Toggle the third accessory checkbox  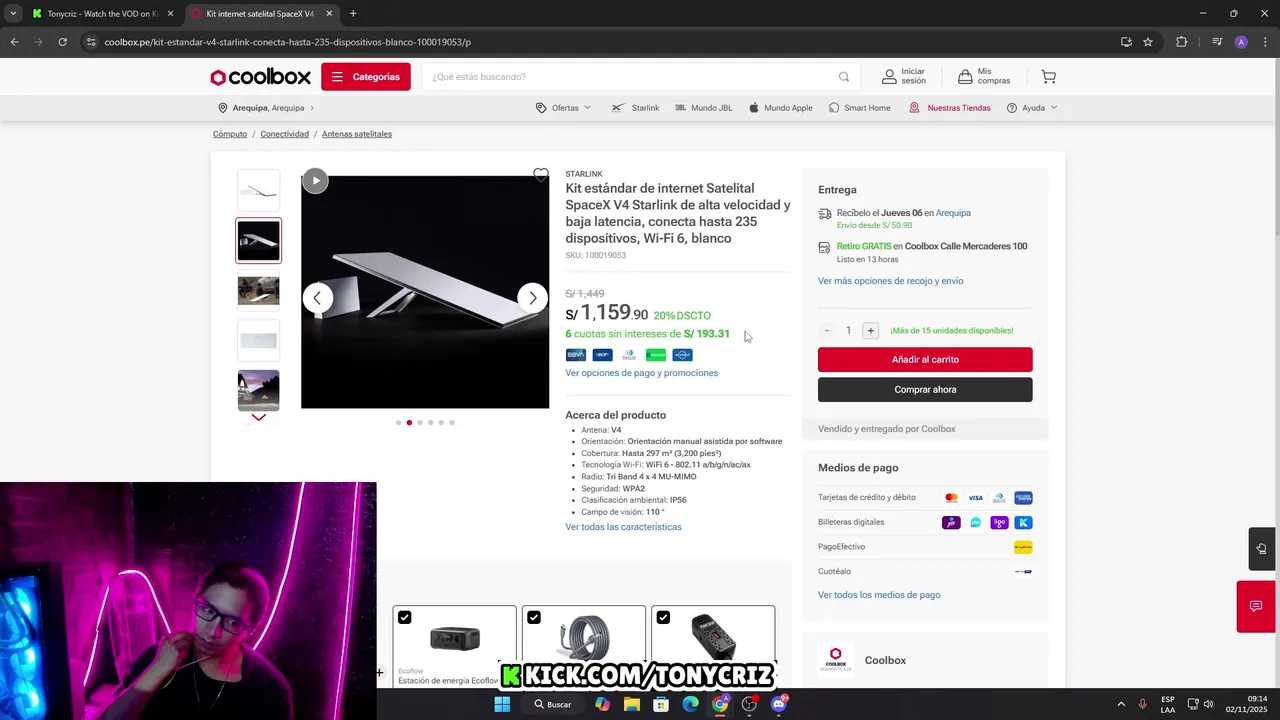pos(663,618)
